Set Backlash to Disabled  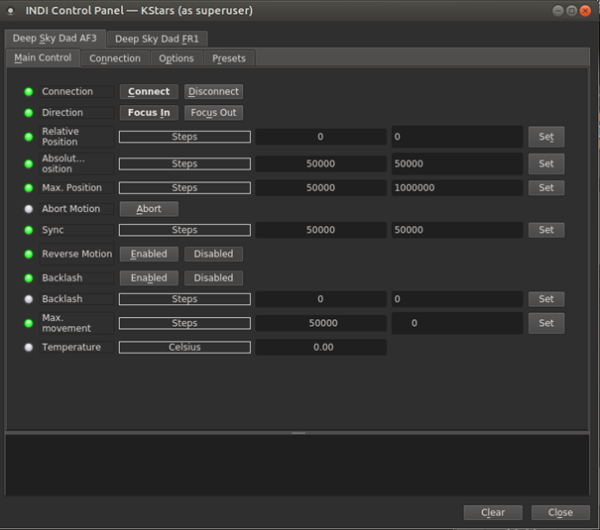click(213, 278)
